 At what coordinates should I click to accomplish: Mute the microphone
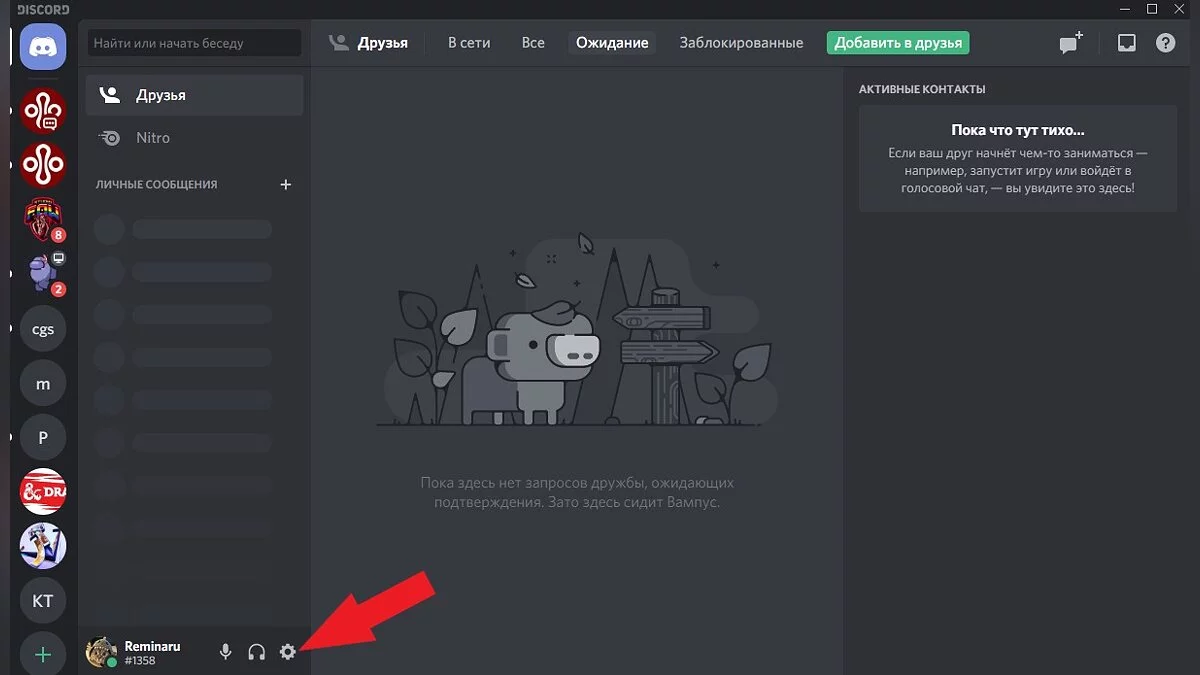[x=226, y=652]
